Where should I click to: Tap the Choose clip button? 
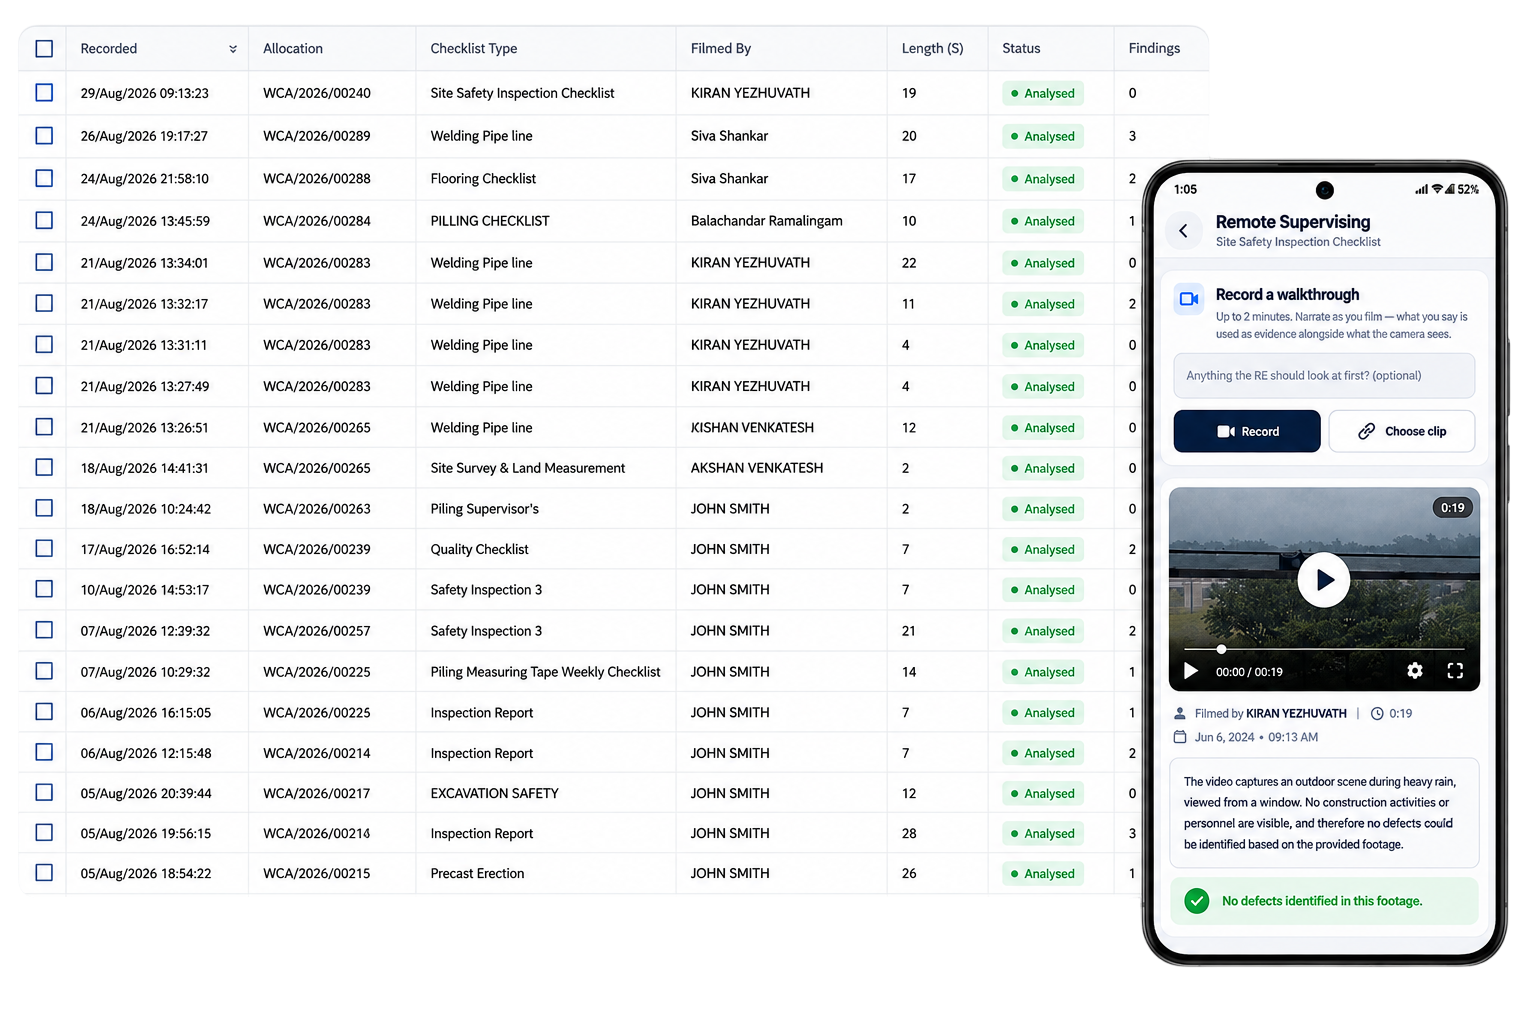(x=1402, y=431)
